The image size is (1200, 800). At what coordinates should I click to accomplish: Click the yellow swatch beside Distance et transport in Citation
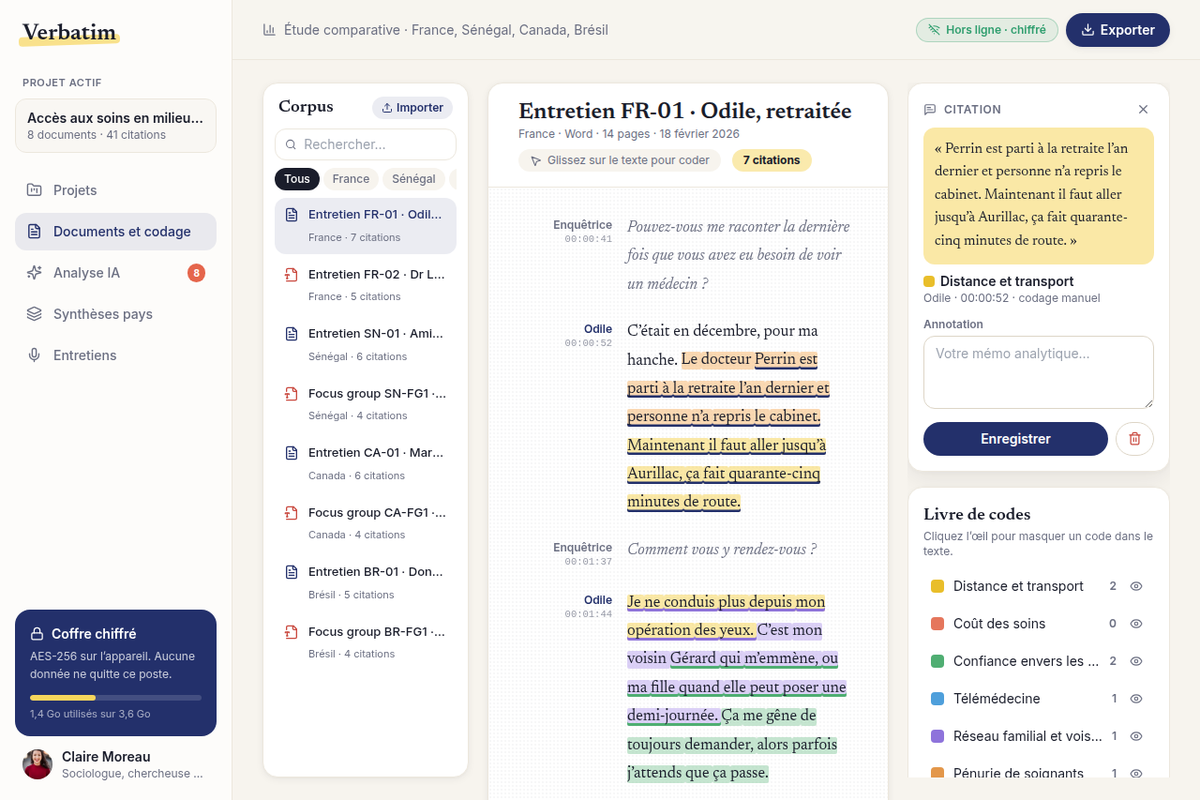pos(929,282)
